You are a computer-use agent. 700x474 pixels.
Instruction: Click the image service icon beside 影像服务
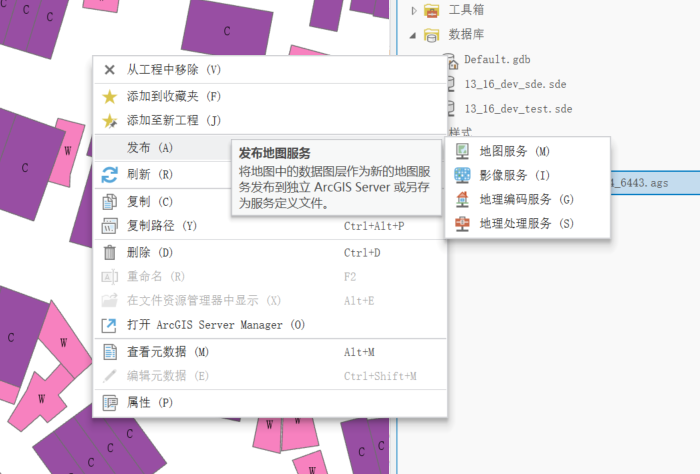(462, 175)
